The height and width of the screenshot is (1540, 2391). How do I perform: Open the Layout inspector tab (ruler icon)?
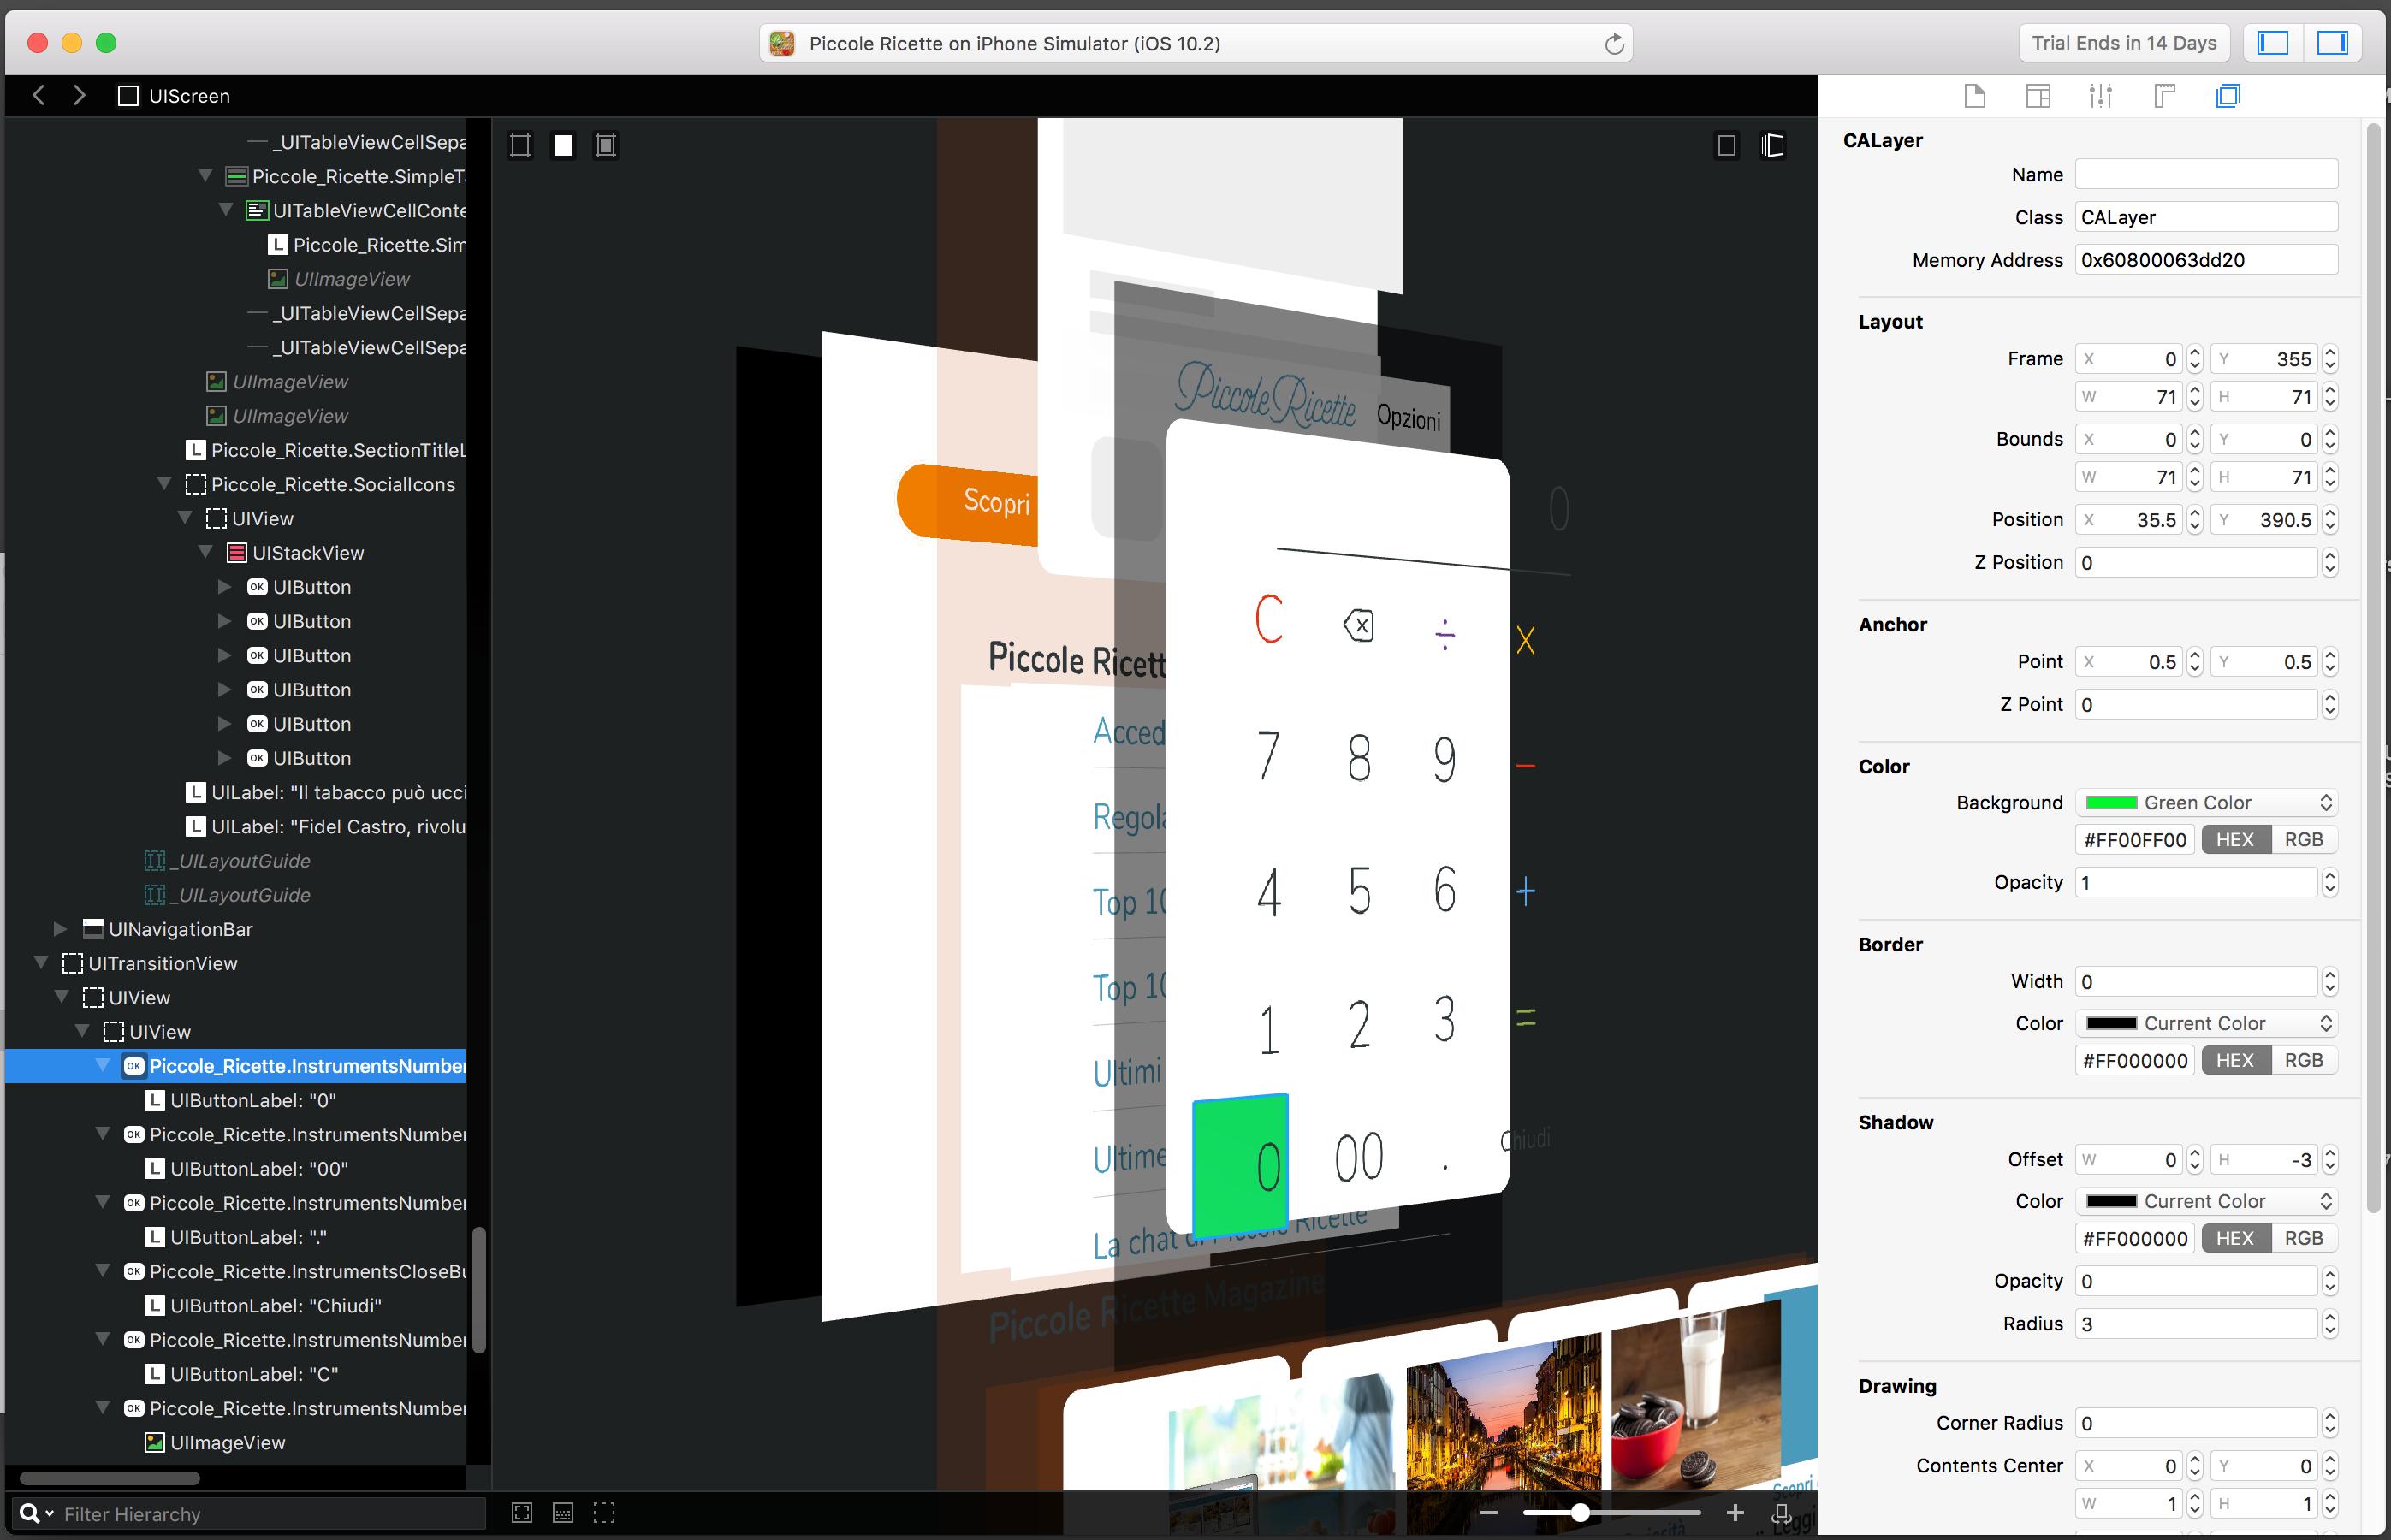(2164, 96)
